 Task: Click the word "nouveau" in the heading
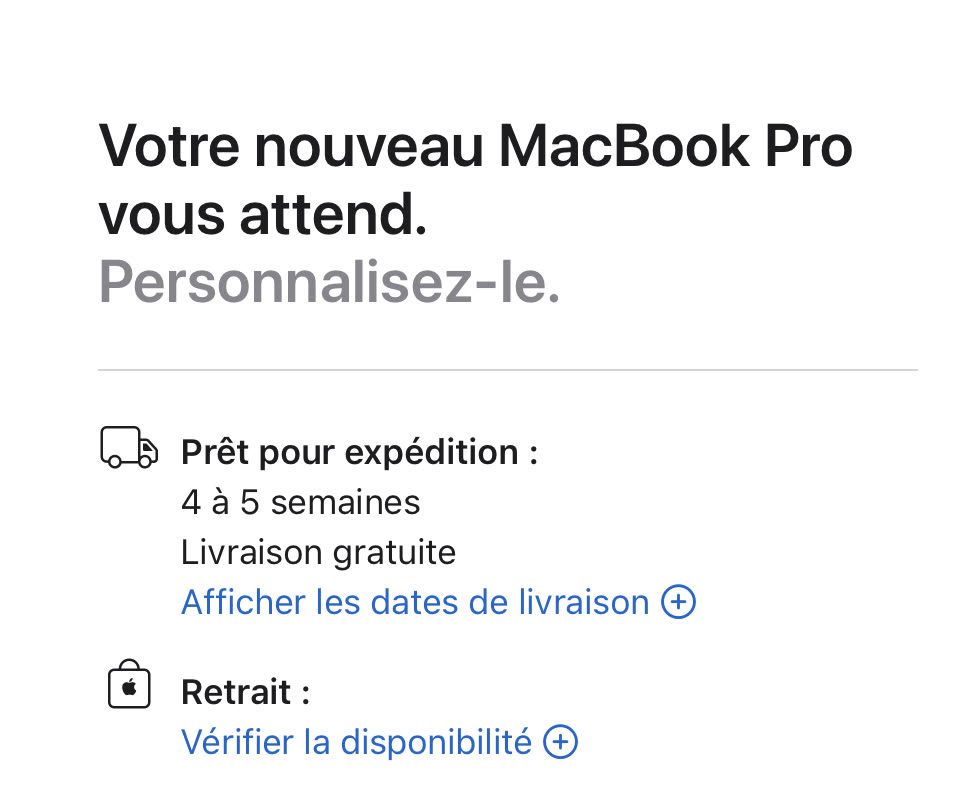point(368,147)
